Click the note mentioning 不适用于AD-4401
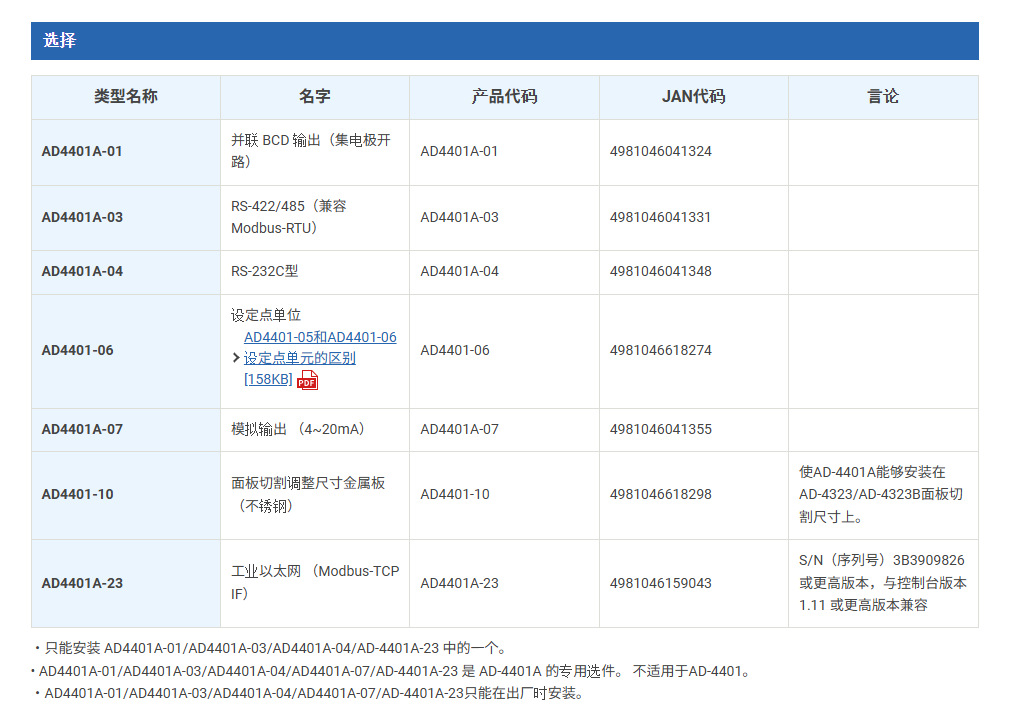Image resolution: width=1020 pixels, height=727 pixels. tap(392, 671)
